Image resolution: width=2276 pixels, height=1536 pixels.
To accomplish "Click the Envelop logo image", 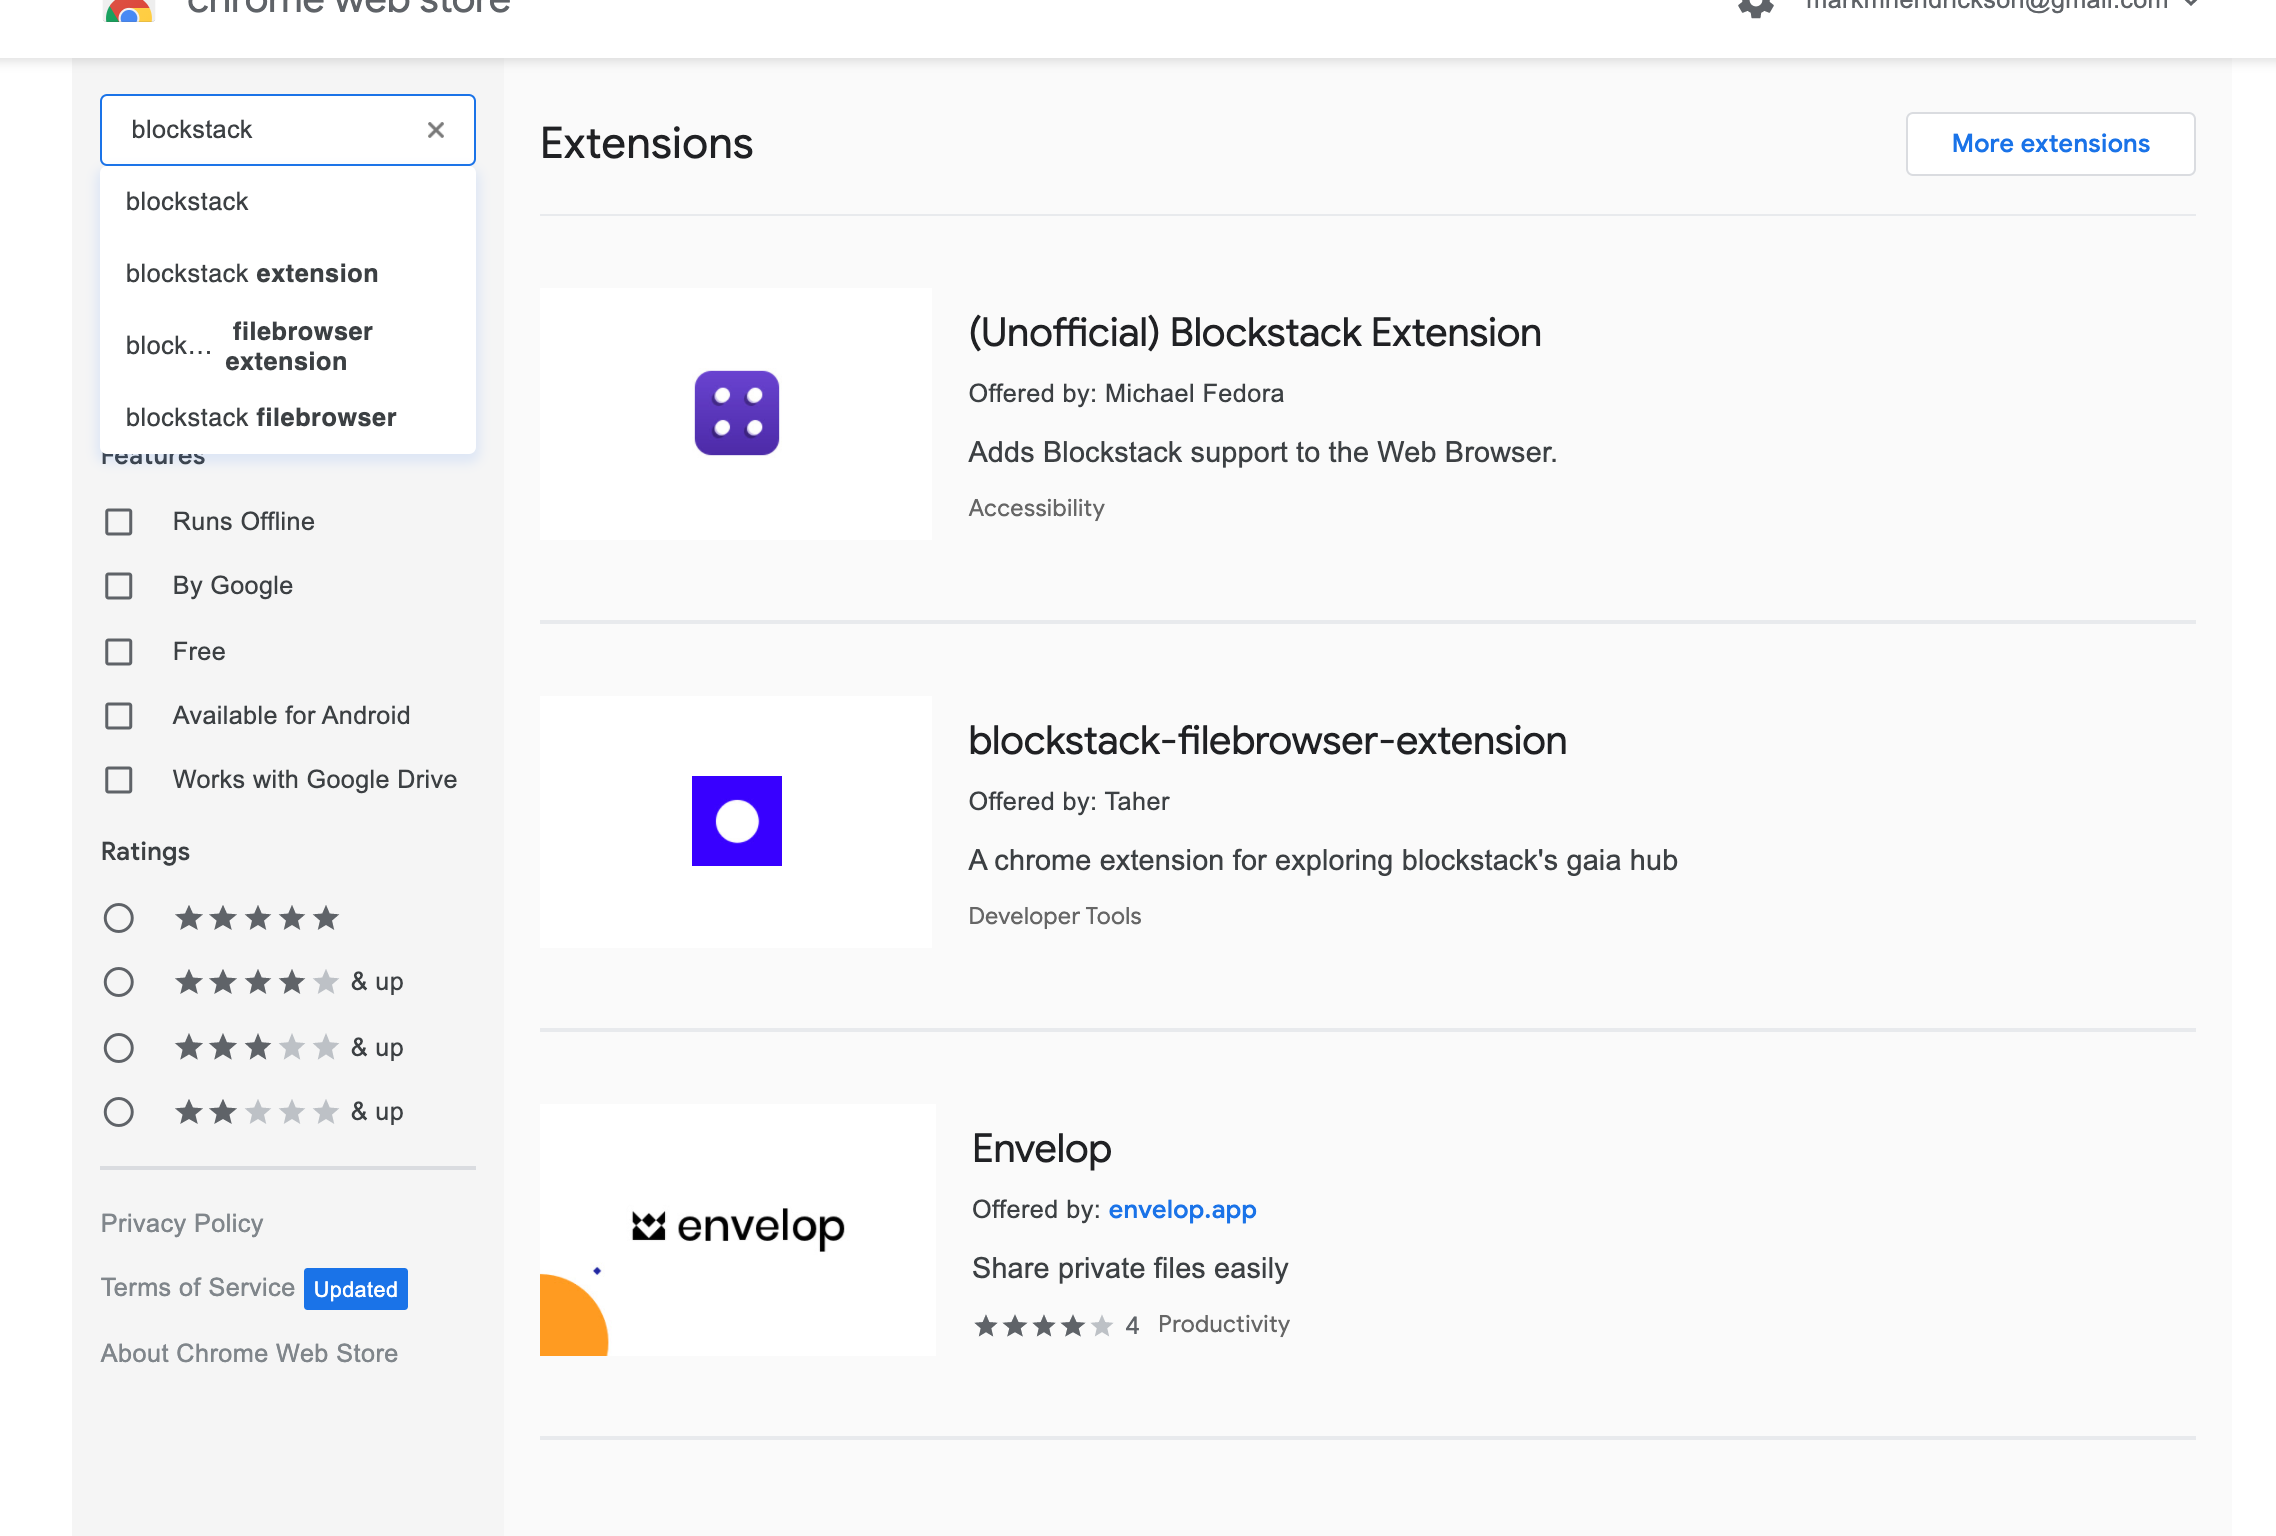I will [x=737, y=1228].
